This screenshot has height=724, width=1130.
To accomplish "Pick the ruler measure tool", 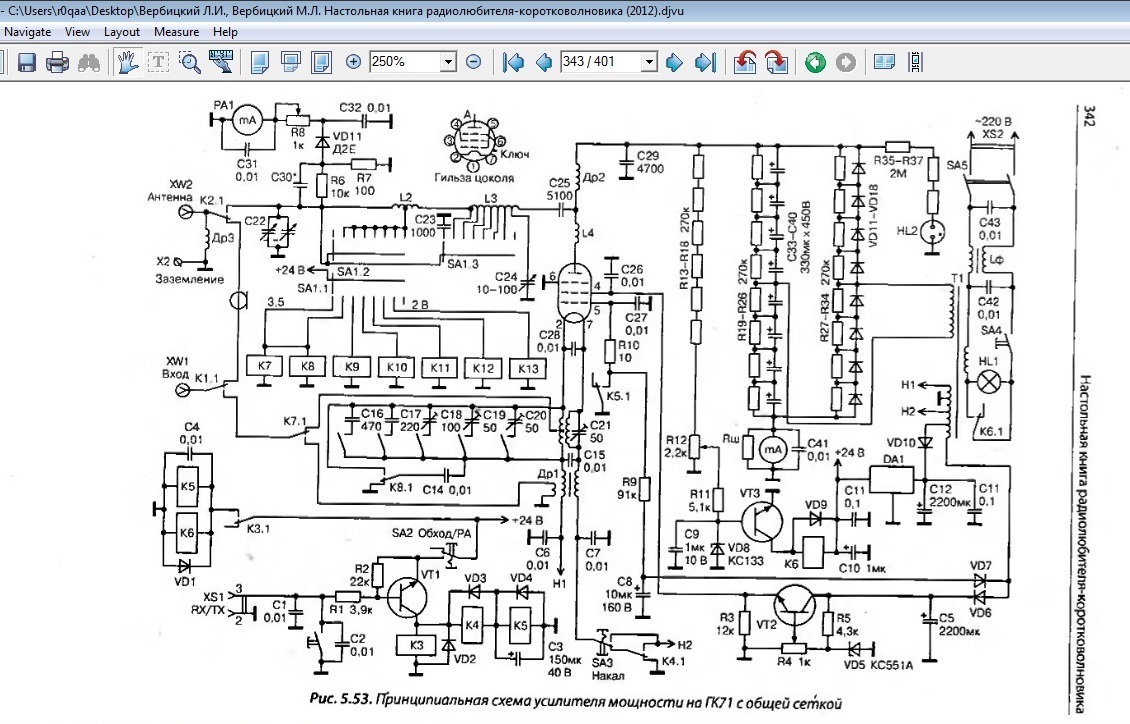I will pos(221,62).
